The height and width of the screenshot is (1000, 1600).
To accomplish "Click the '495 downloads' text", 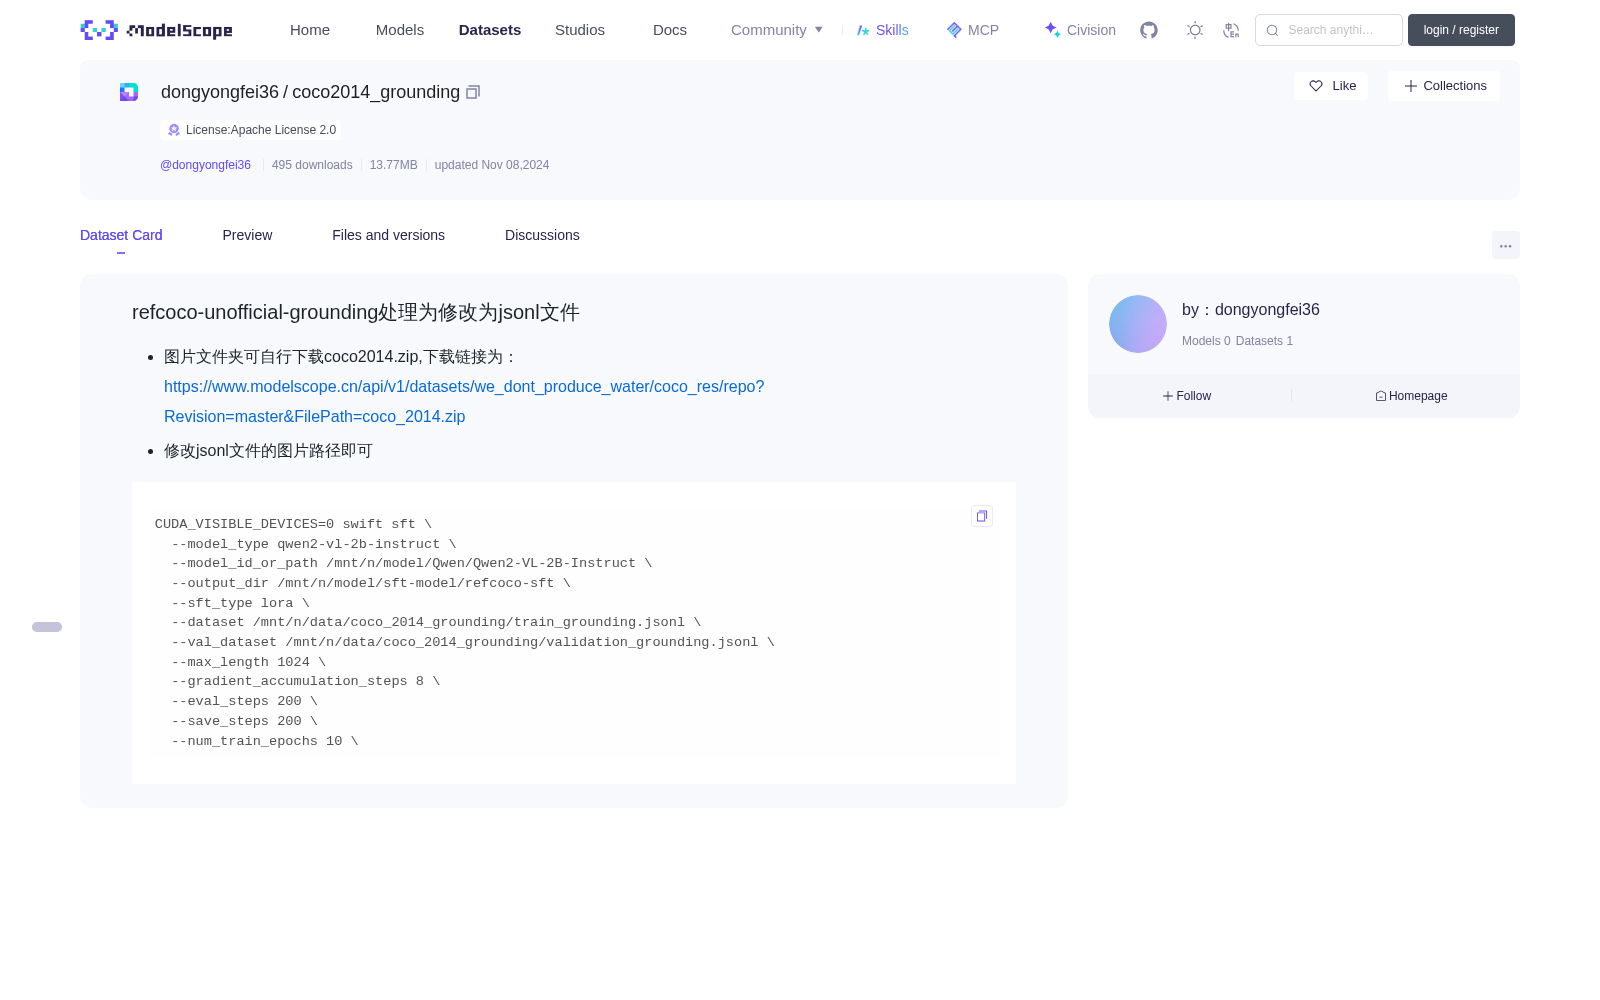I will pos(312,165).
